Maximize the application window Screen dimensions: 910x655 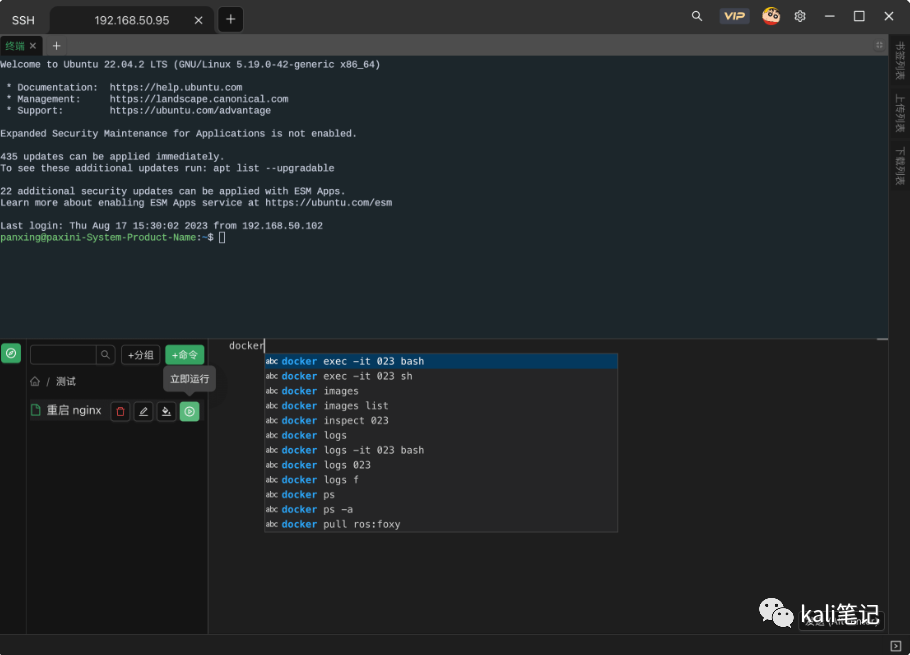[859, 16]
